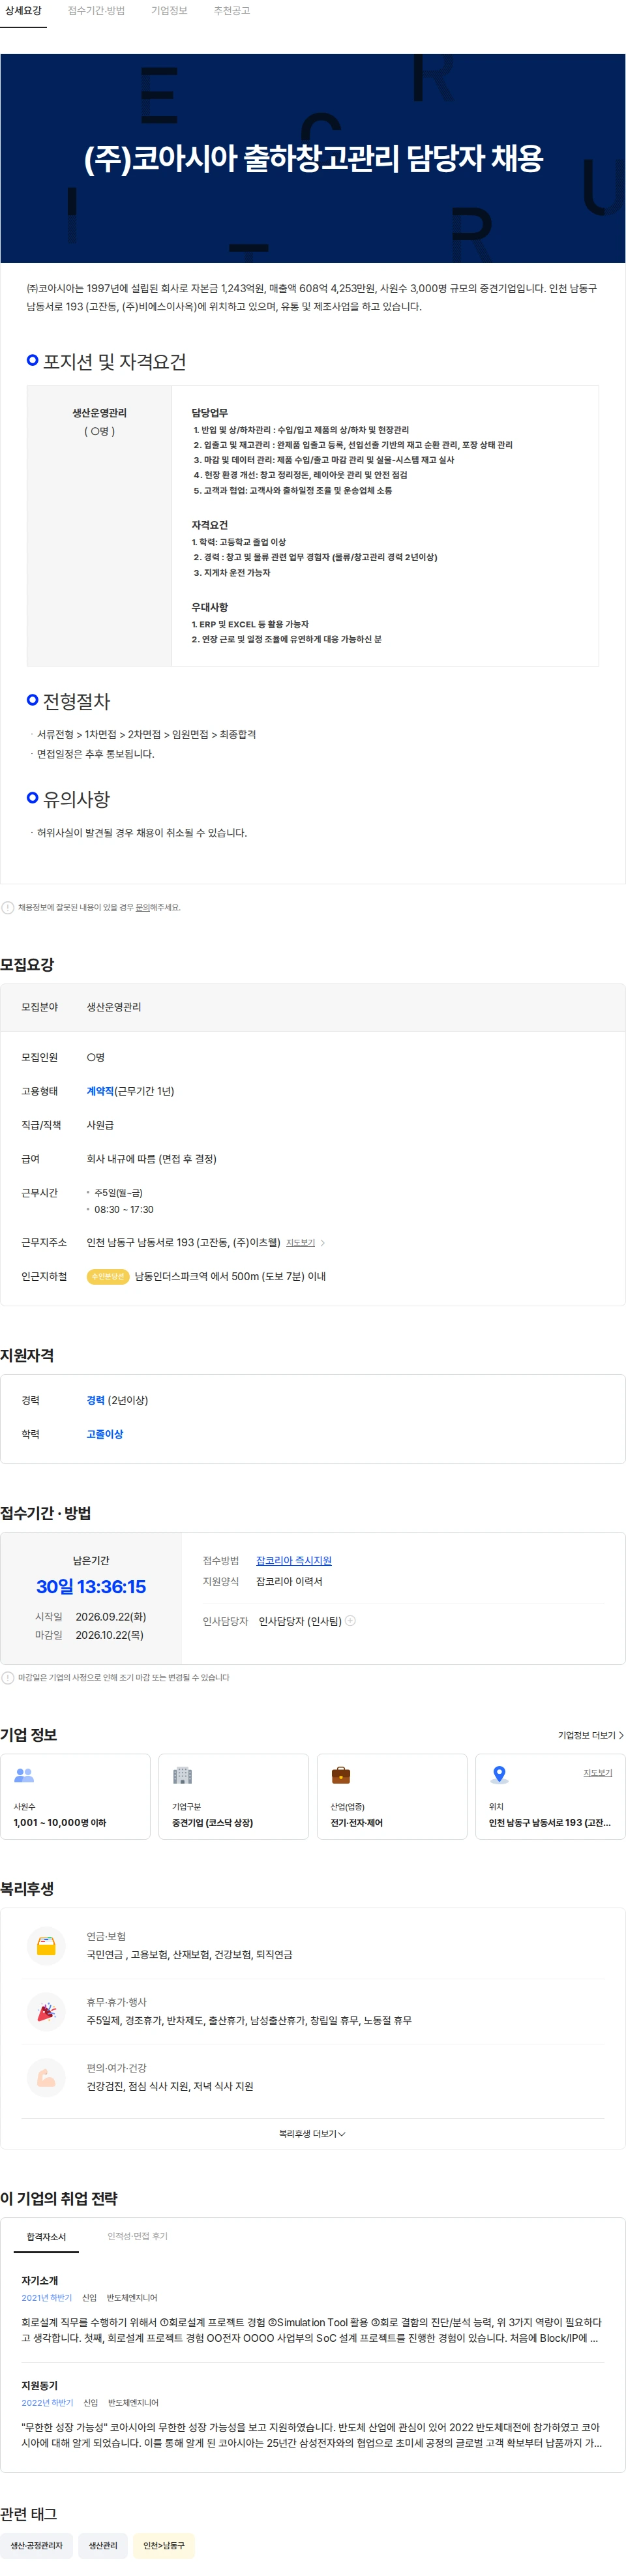Click the 산업(업종) briefcase icon

point(341,1775)
